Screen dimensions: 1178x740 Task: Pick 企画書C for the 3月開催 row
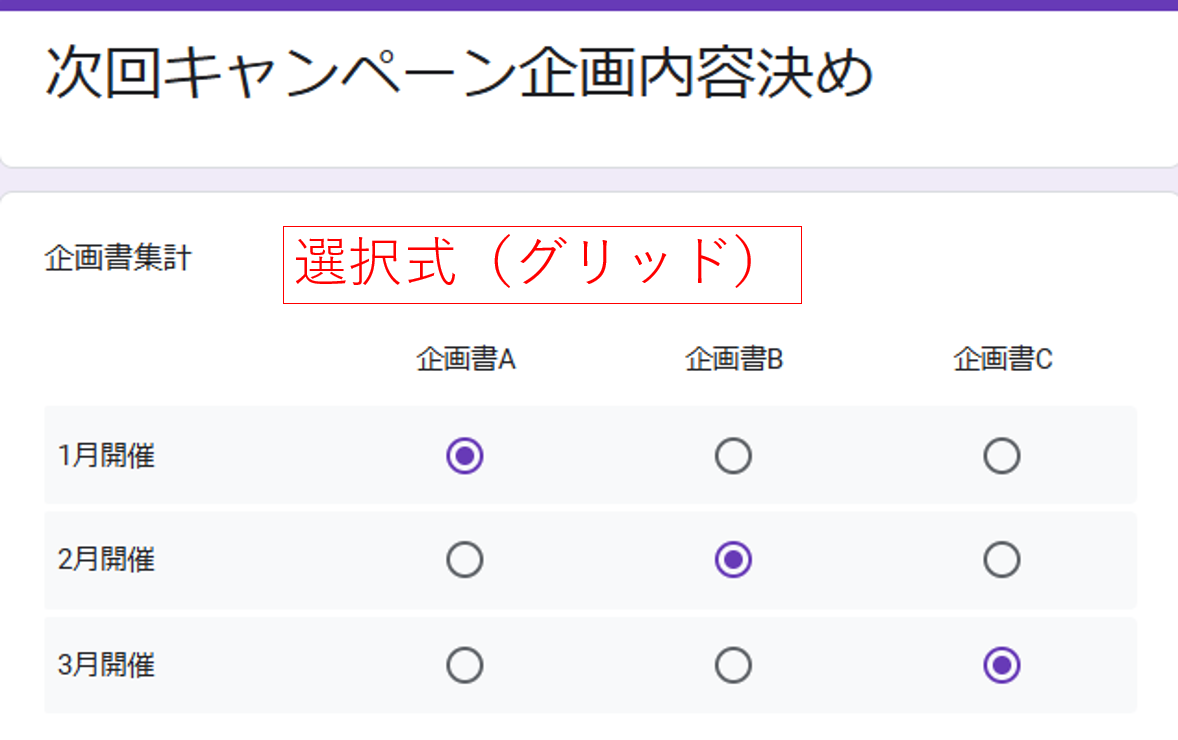click(x=1001, y=665)
